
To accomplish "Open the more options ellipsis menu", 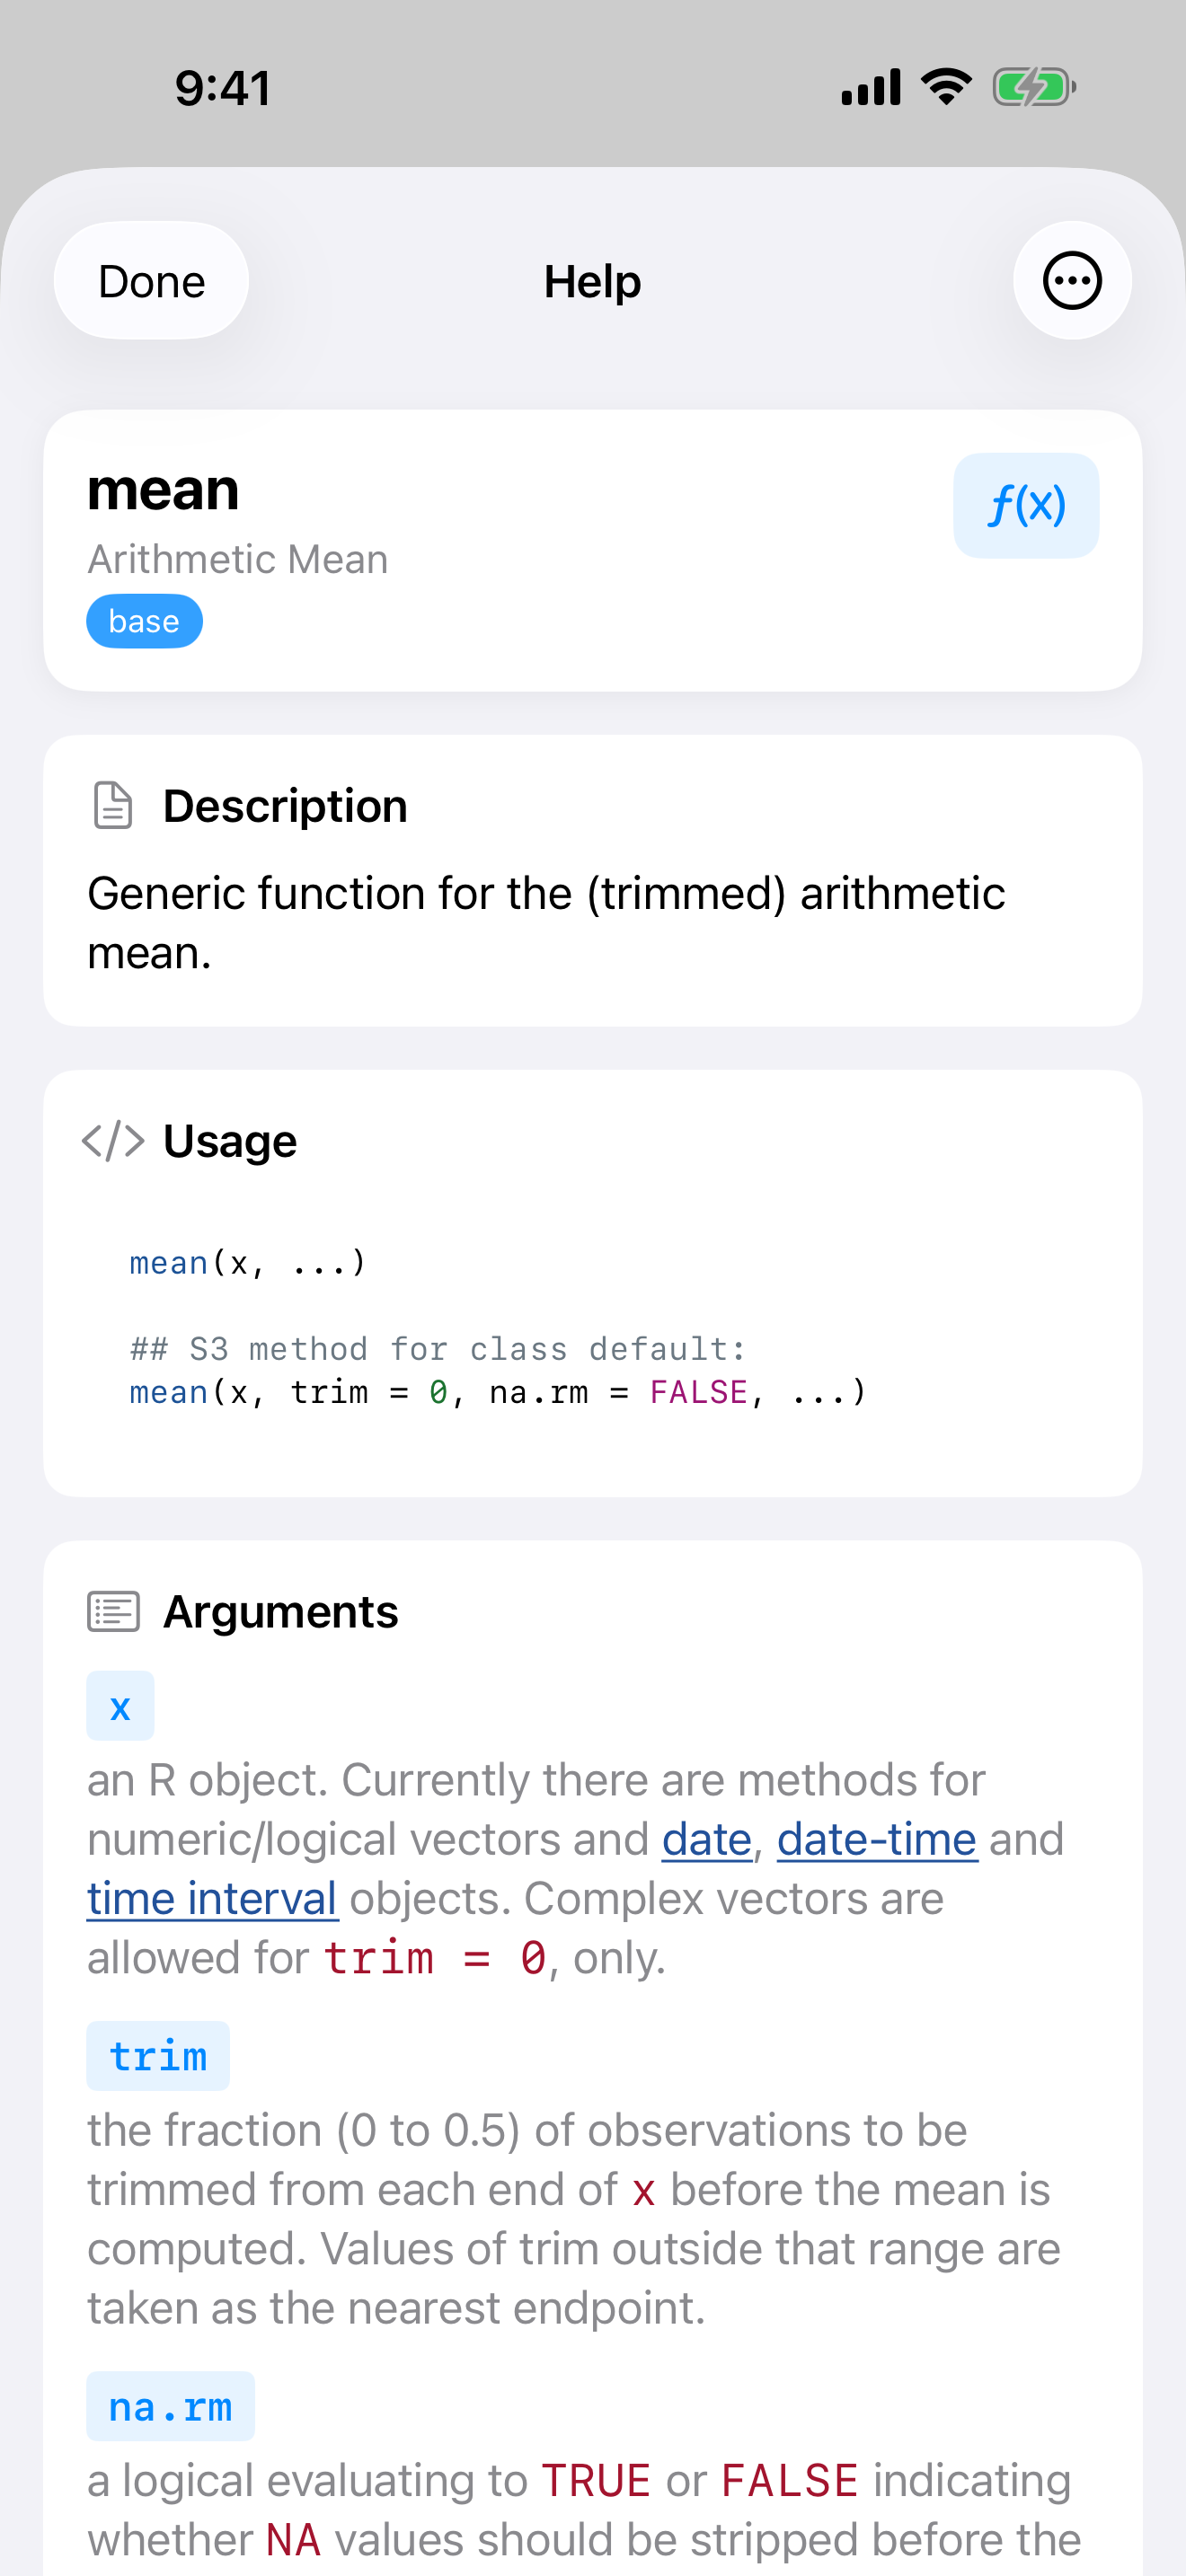I will pyautogui.click(x=1071, y=281).
